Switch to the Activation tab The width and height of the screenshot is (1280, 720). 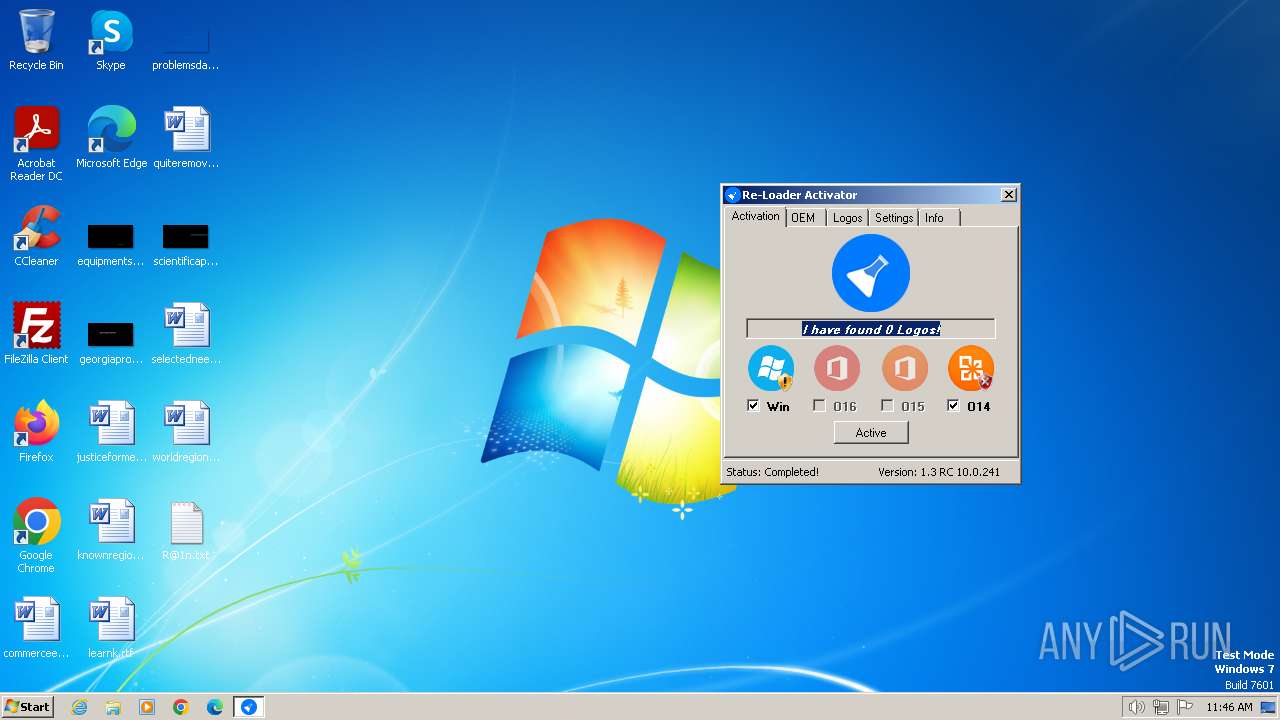click(x=755, y=216)
